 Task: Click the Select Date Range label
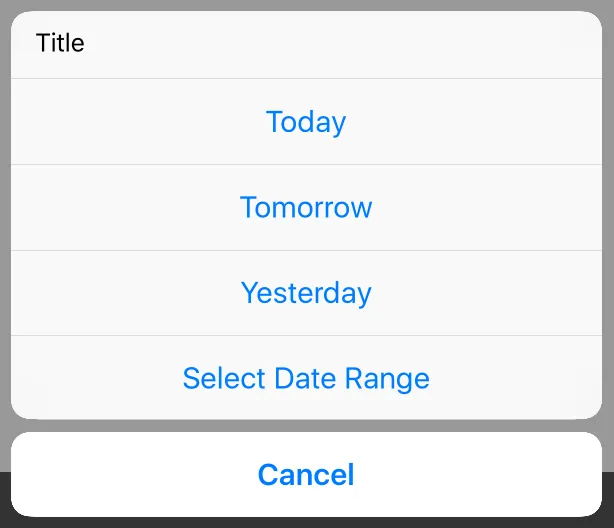point(306,379)
